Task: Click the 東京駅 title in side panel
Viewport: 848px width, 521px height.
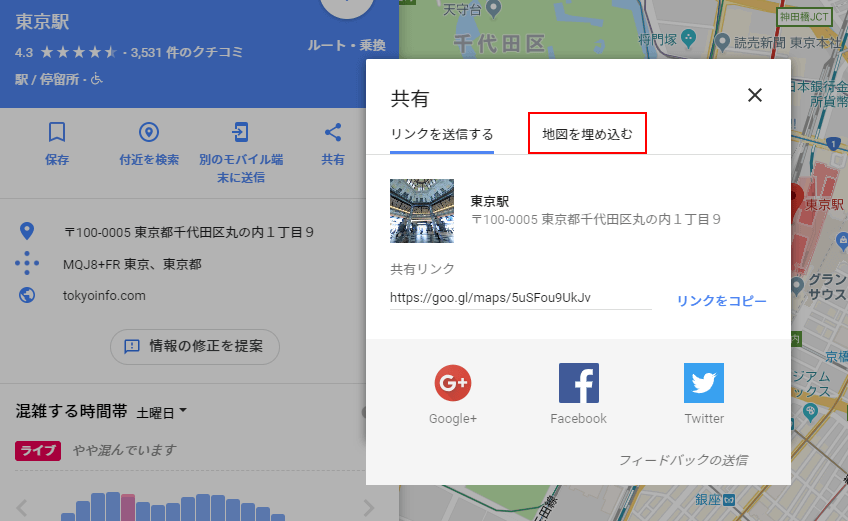Action: click(42, 22)
